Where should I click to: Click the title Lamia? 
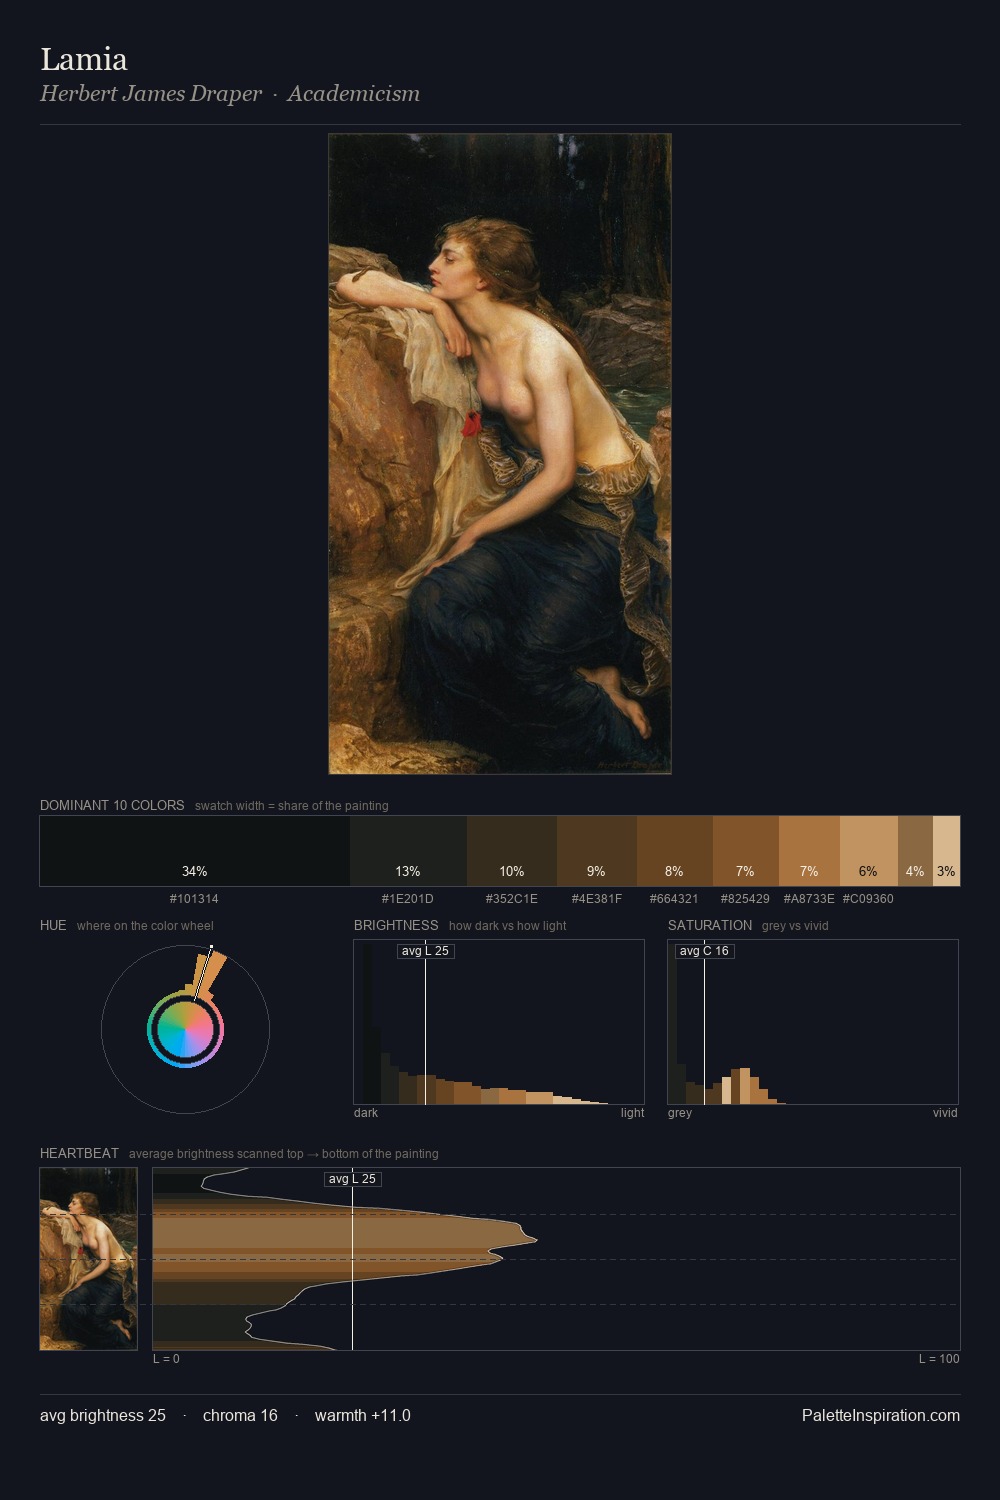(x=84, y=59)
